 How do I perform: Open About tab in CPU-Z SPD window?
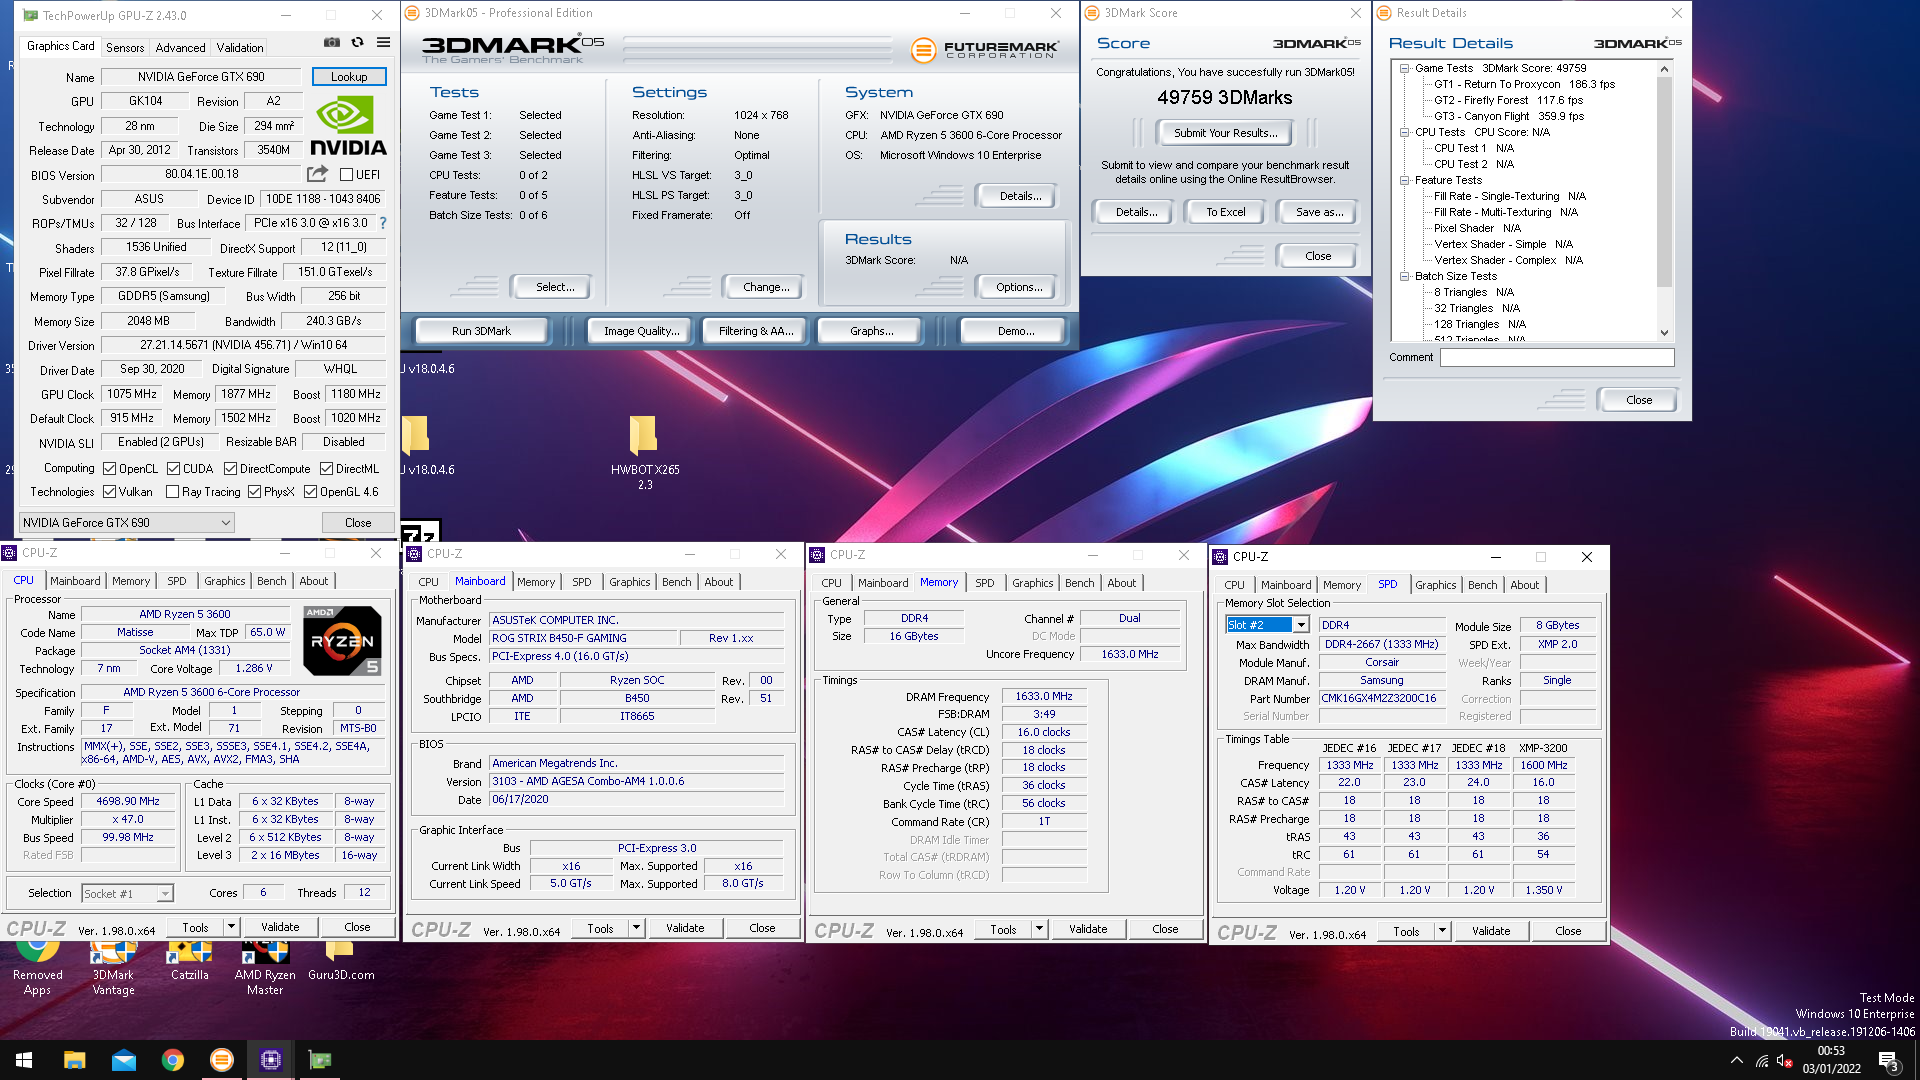[x=1524, y=585]
